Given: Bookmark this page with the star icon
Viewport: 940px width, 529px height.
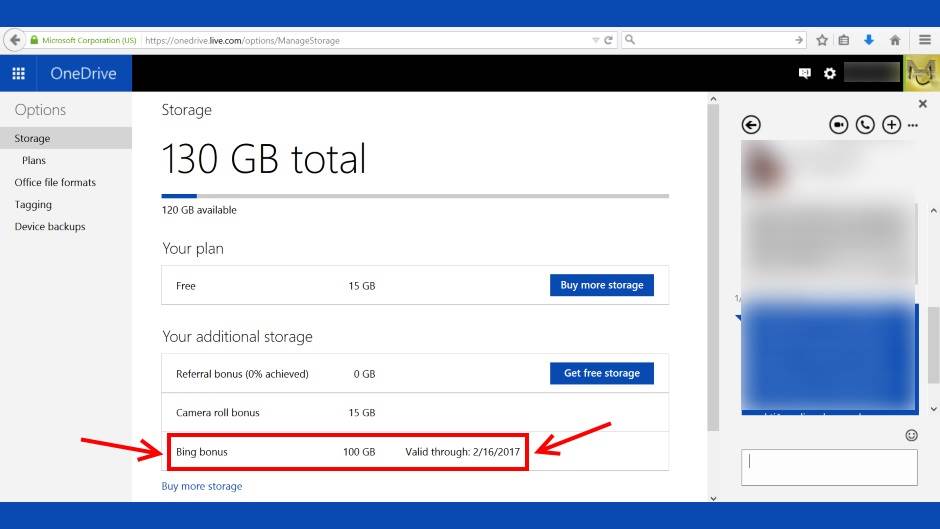Looking at the screenshot, I should (822, 40).
